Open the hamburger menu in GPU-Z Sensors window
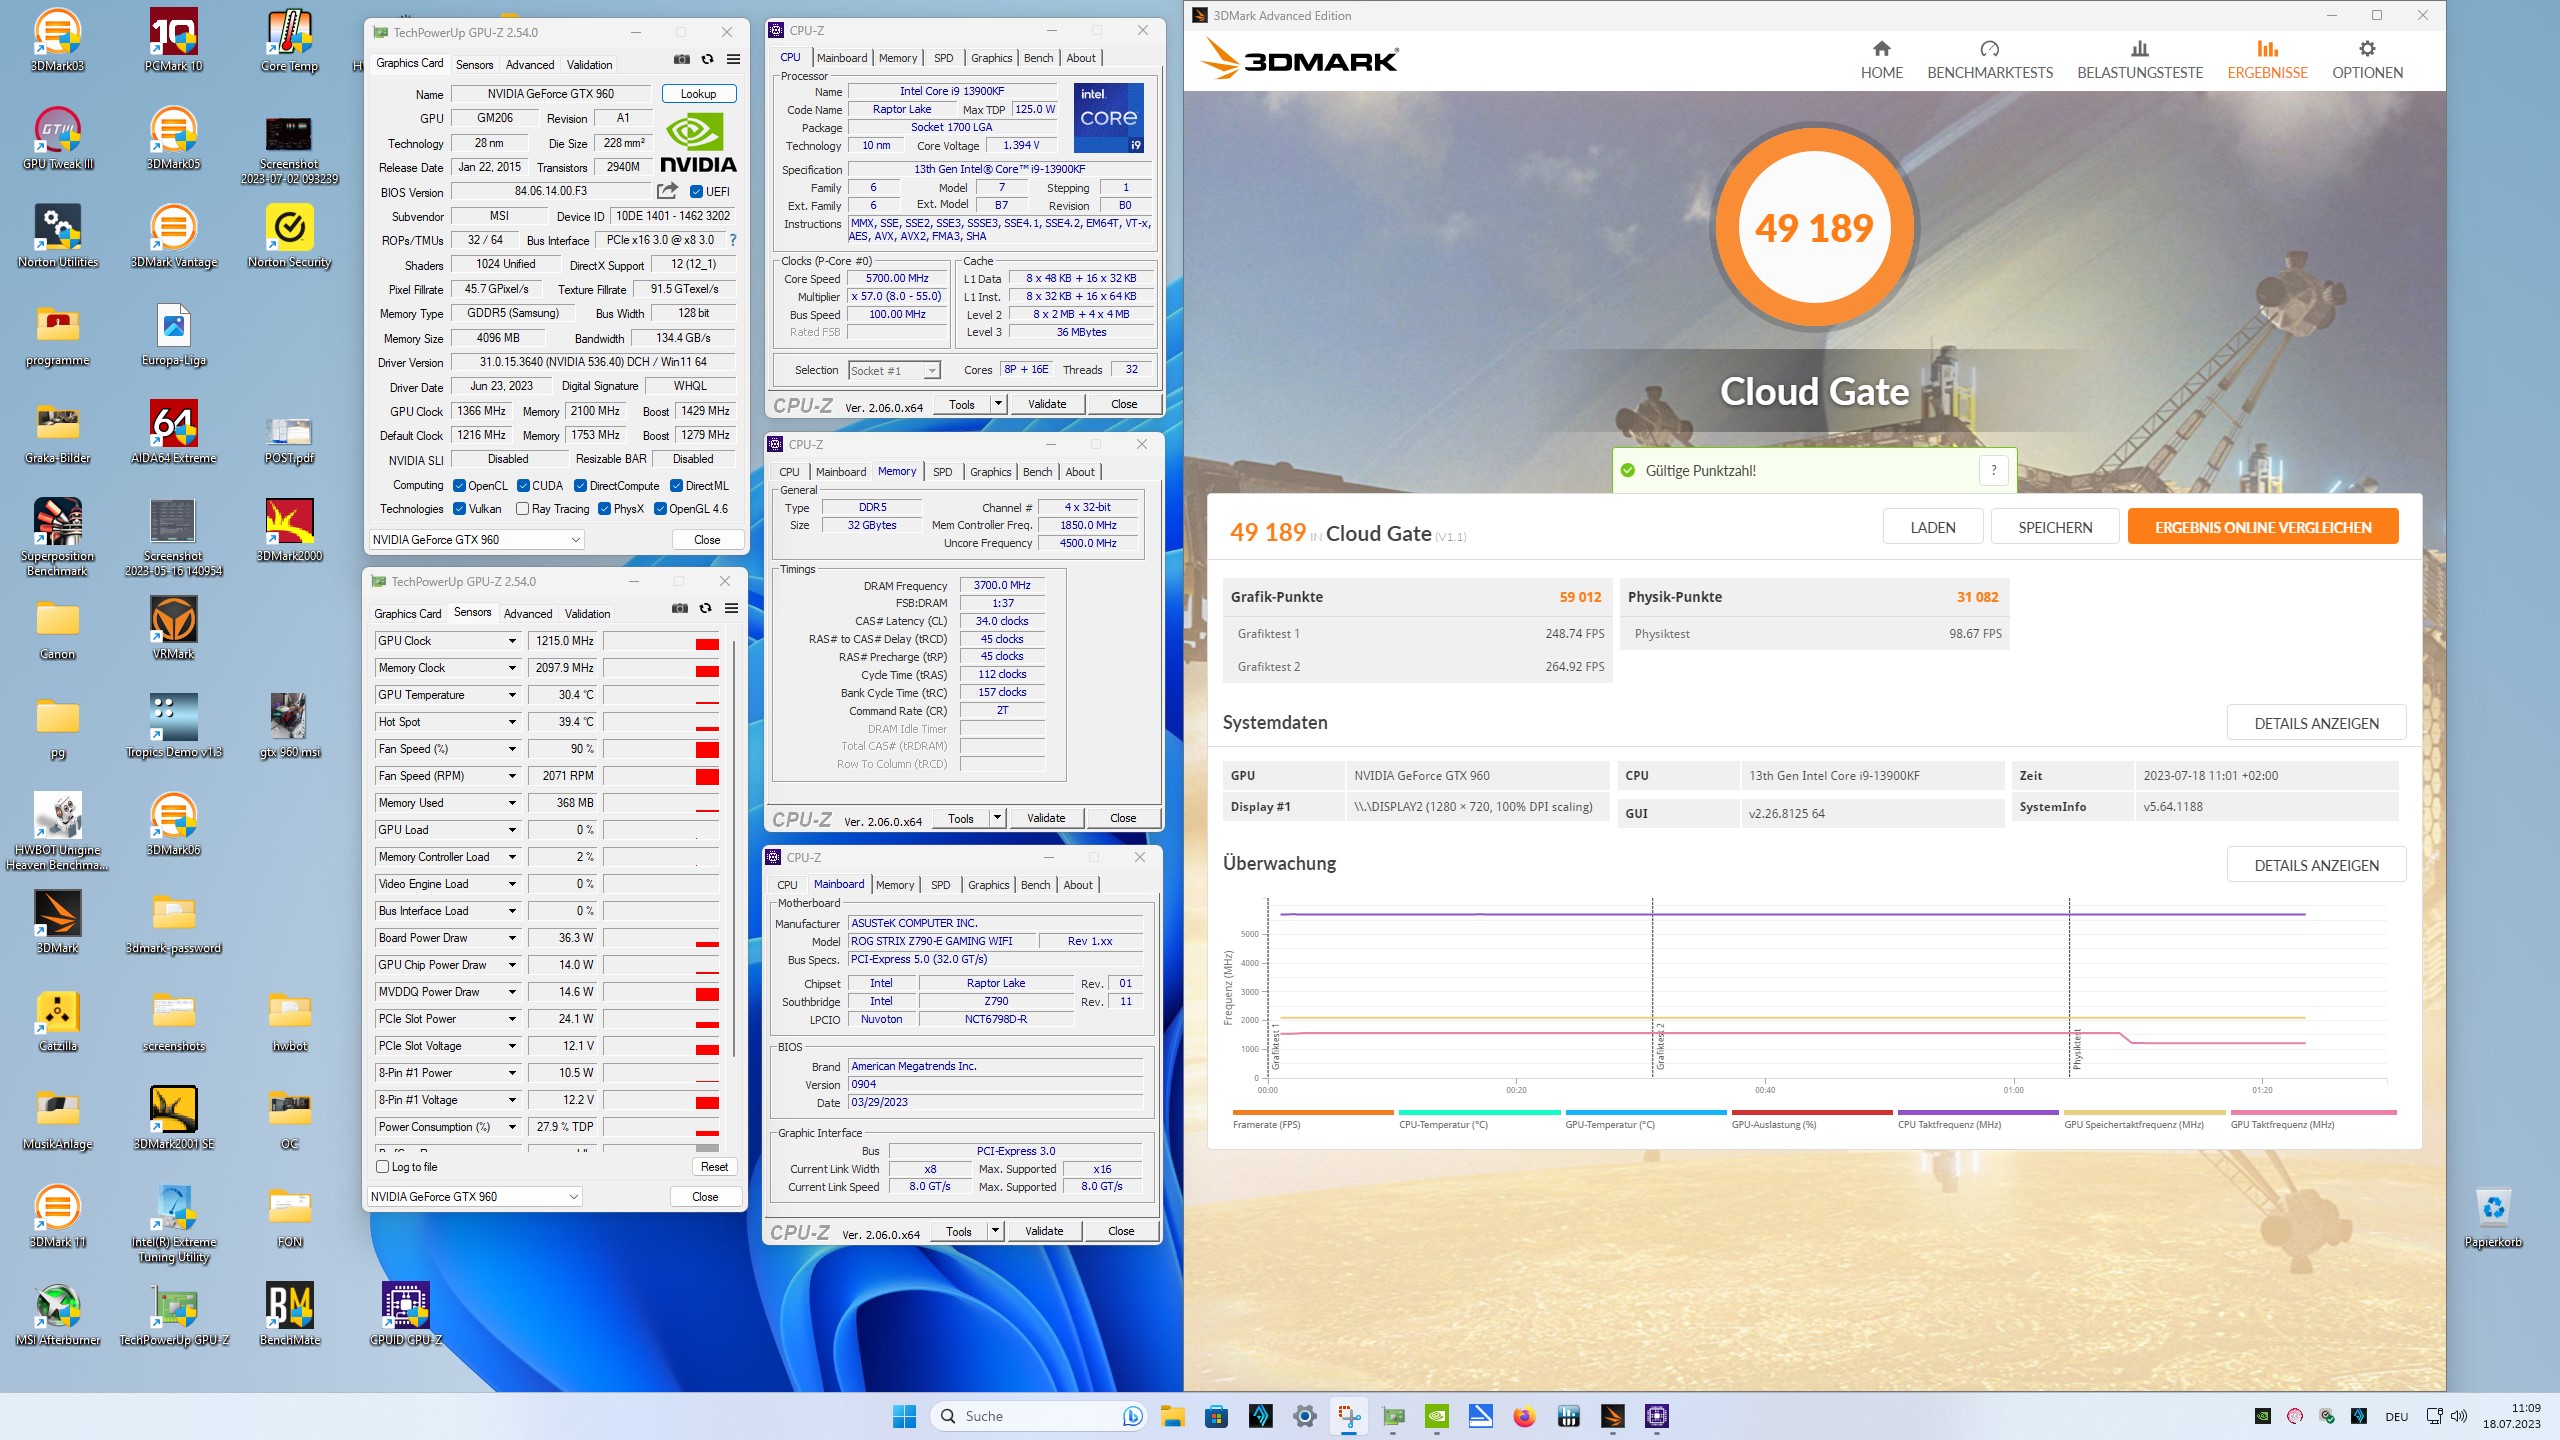The height and width of the screenshot is (1440, 2560). 731,608
